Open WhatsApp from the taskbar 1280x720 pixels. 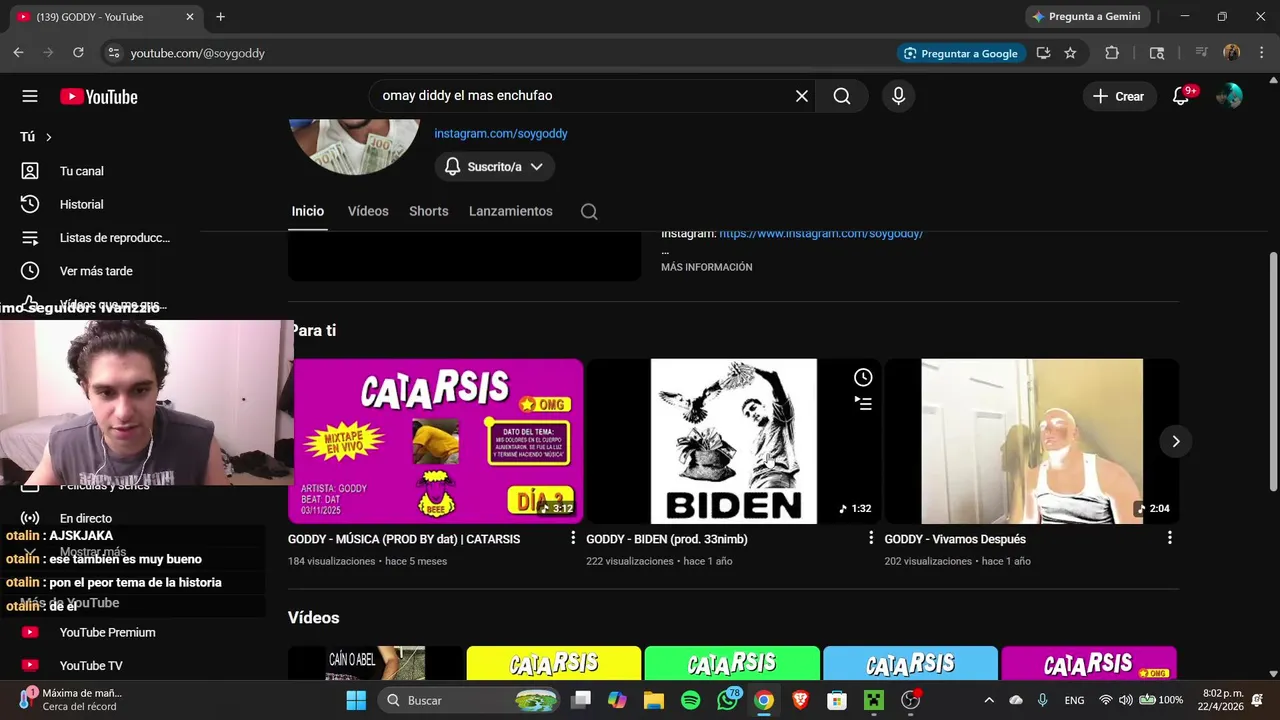(727, 700)
